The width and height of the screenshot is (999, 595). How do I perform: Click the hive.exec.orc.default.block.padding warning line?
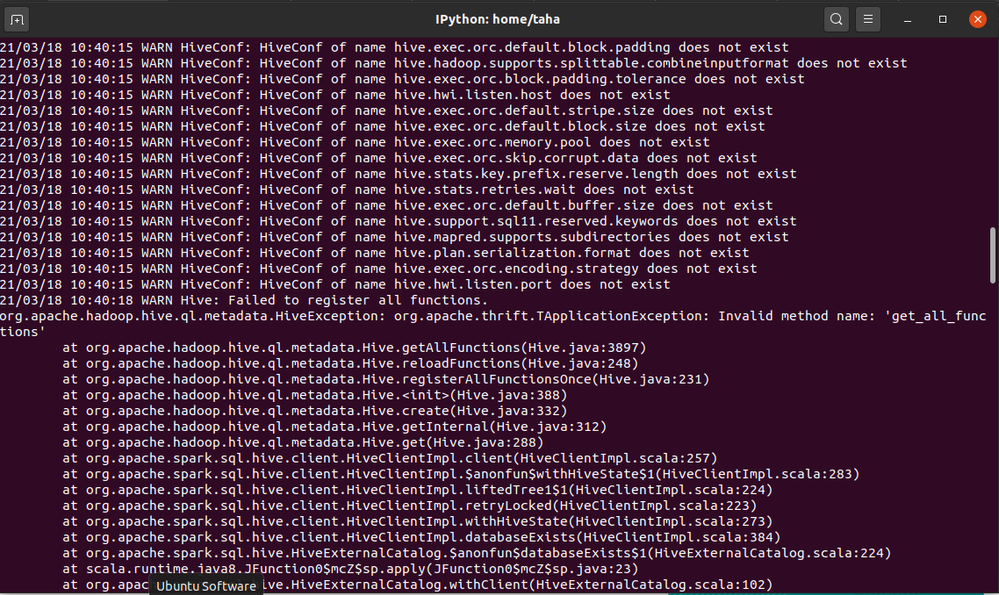pos(394,47)
